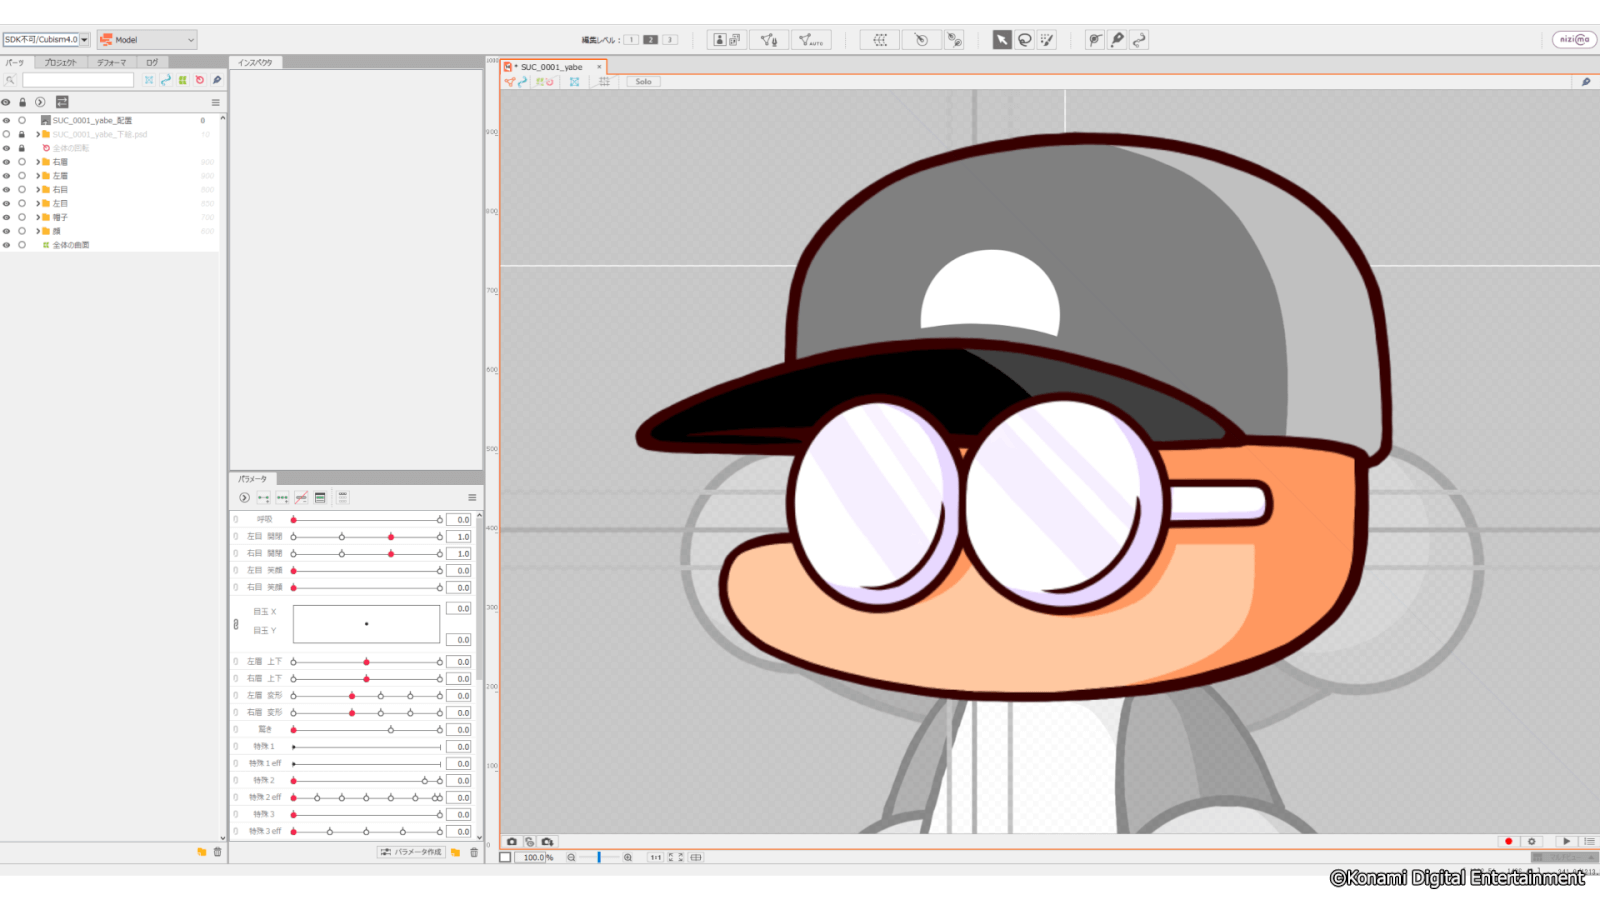Expand the SUC_0001_yabe_下絵.psd folder
The height and width of the screenshot is (900, 1600).
pyautogui.click(x=38, y=134)
